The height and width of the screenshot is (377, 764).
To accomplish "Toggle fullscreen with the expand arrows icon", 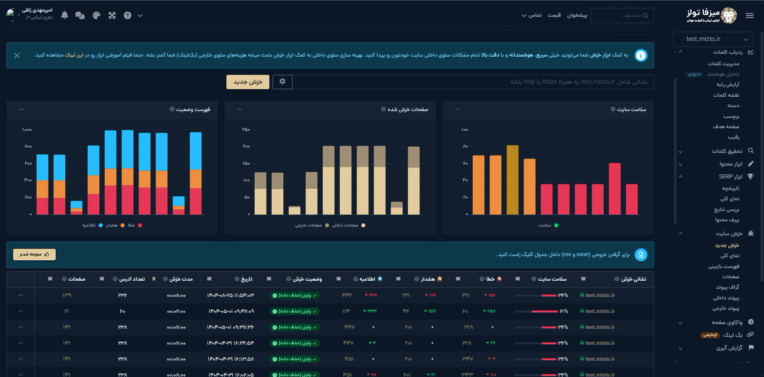I will pos(112,16).
